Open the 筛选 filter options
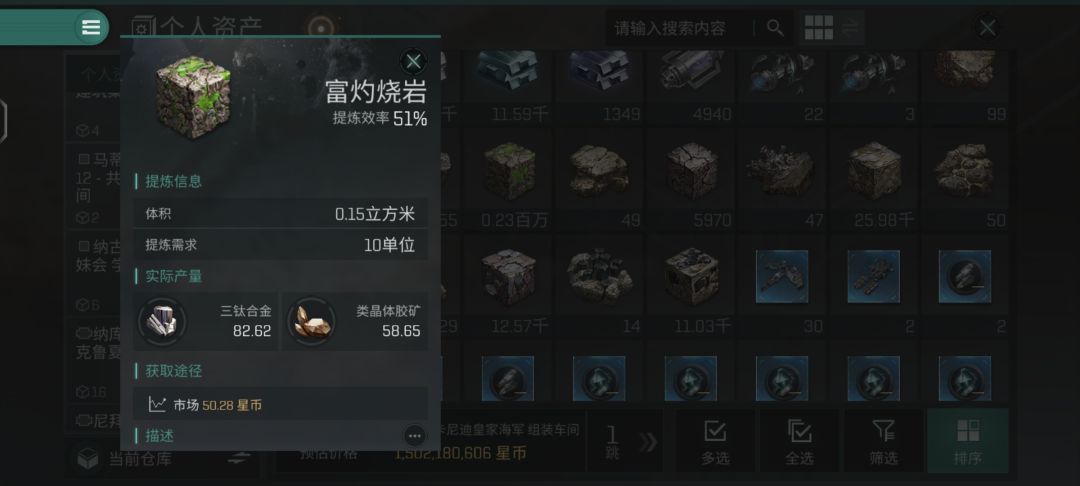Screen dimensions: 1080x486 pyautogui.click(x=884, y=441)
